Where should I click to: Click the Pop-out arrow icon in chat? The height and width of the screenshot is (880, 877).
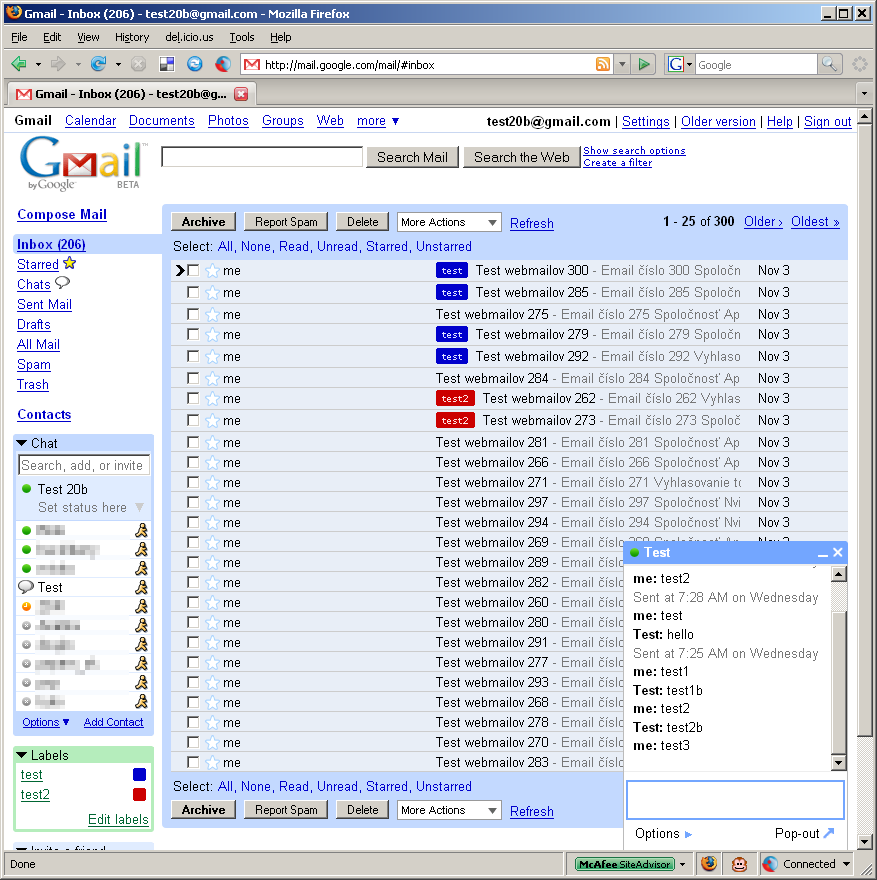pos(829,833)
